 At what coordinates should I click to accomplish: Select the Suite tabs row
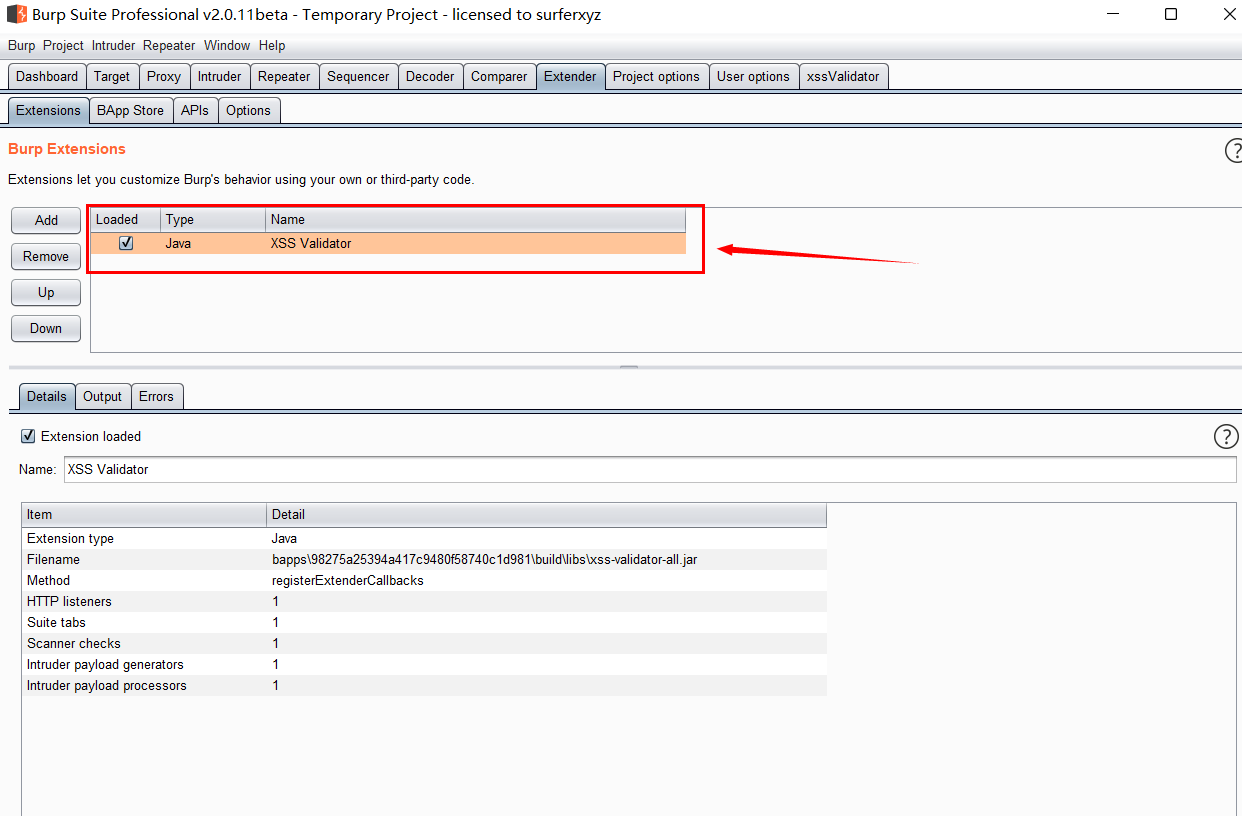point(424,623)
